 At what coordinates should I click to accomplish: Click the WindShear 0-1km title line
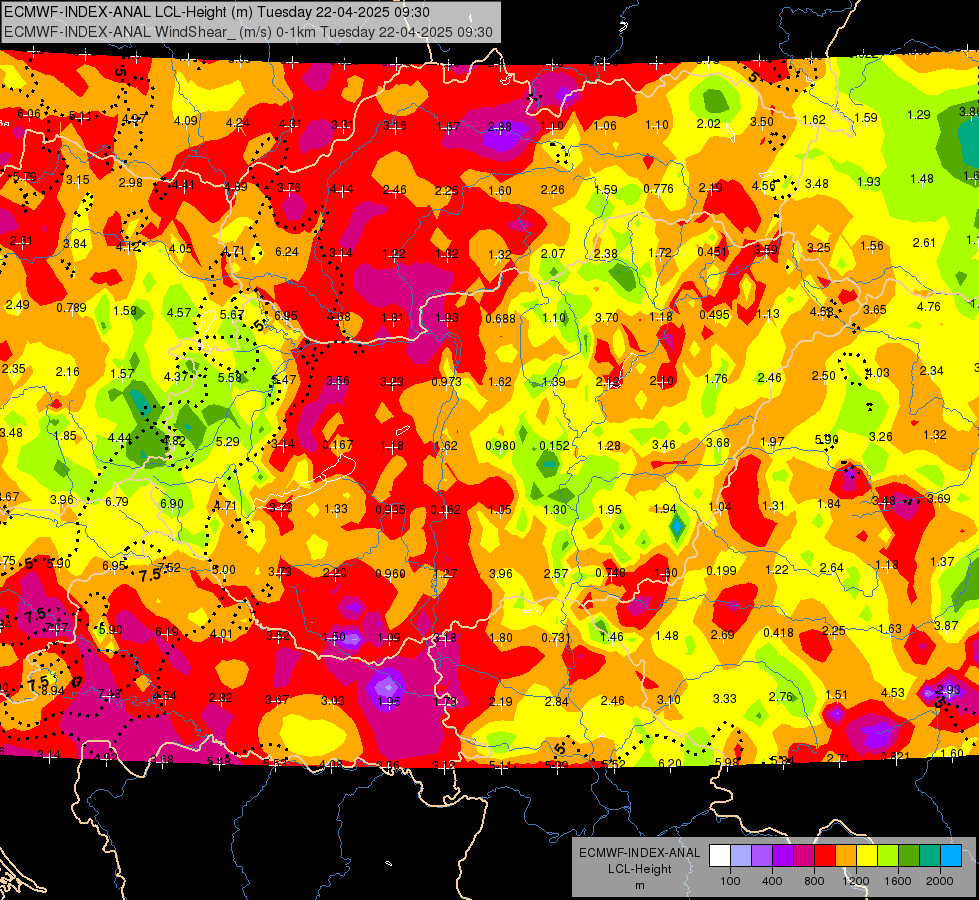248,32
